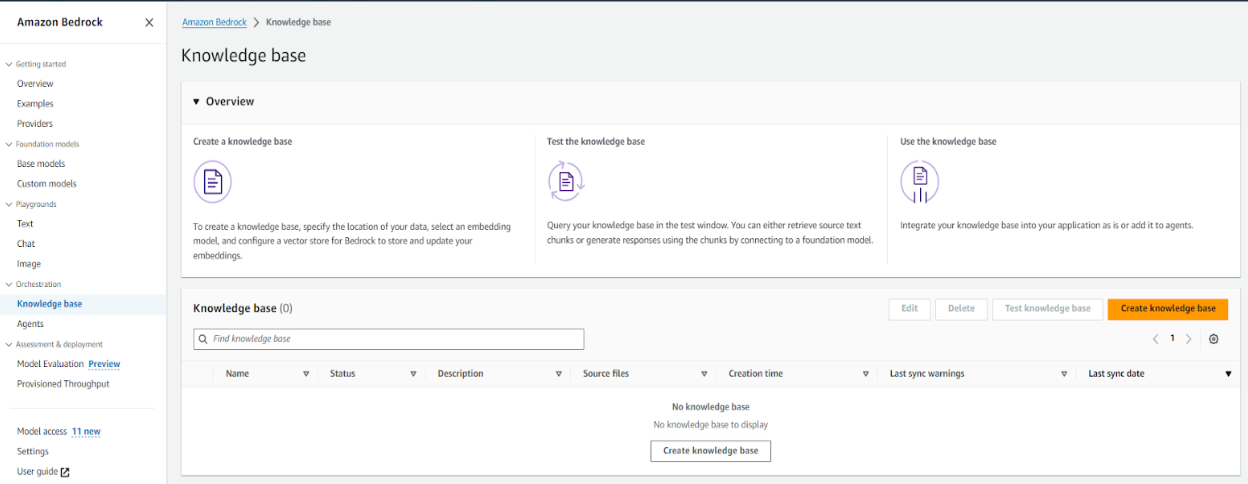Open table preferences gear icon

point(1213,339)
